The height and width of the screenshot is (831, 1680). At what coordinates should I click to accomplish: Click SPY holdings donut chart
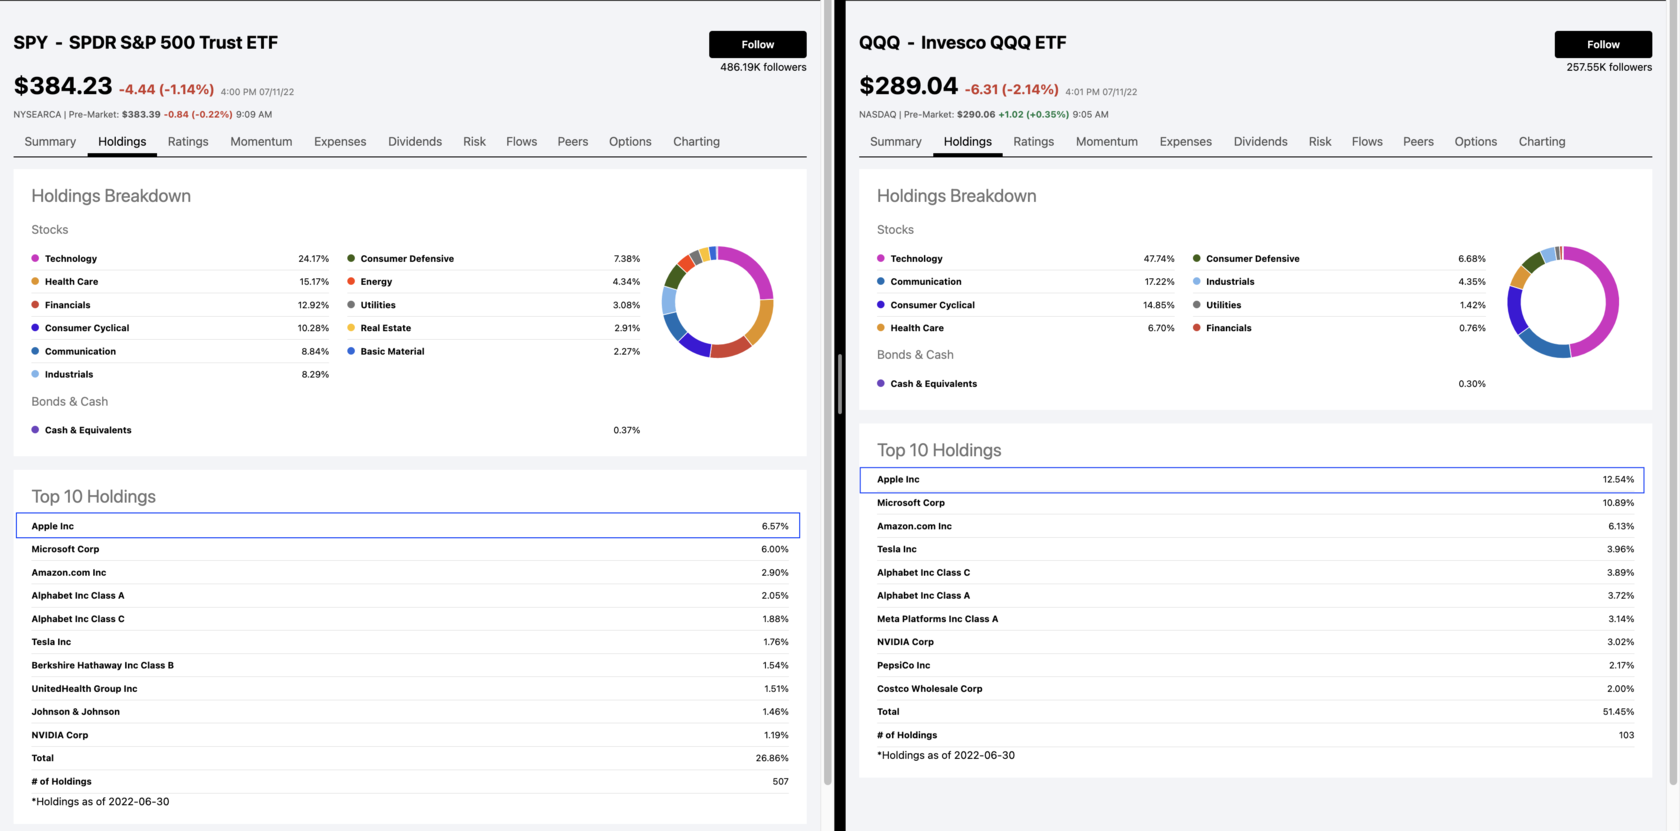tap(718, 302)
